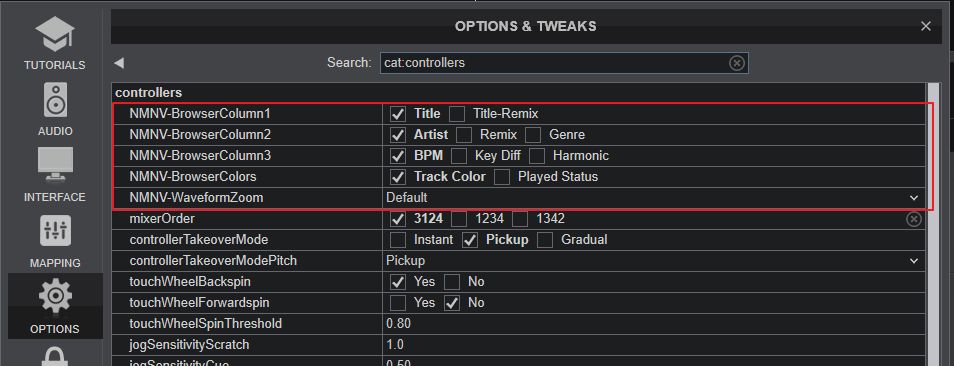The height and width of the screenshot is (366, 954).
Task: Click the back arrow beside Search
Action: tap(119, 63)
